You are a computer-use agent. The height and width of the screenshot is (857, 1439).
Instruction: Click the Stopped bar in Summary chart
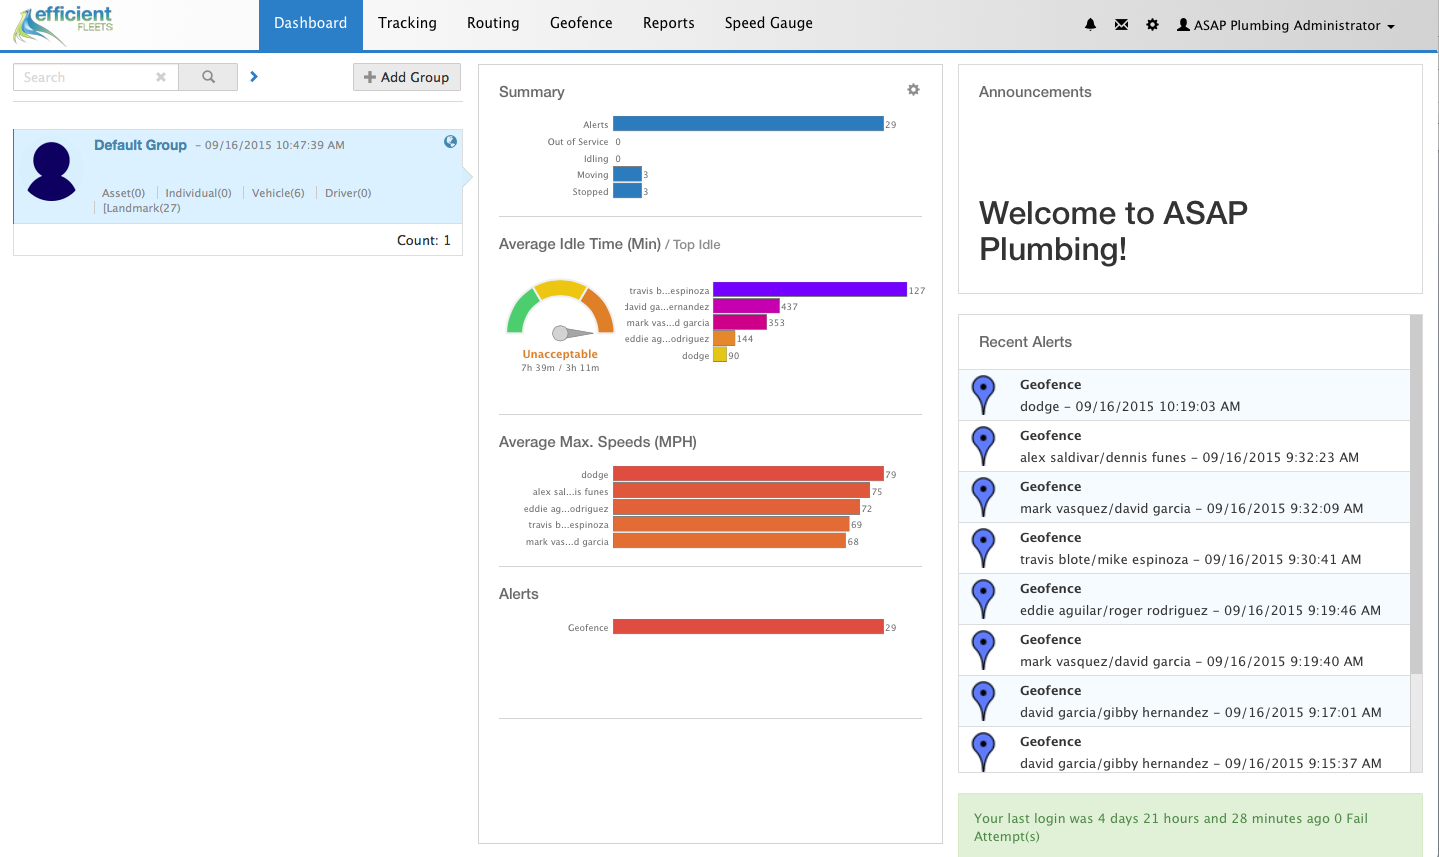(x=627, y=191)
